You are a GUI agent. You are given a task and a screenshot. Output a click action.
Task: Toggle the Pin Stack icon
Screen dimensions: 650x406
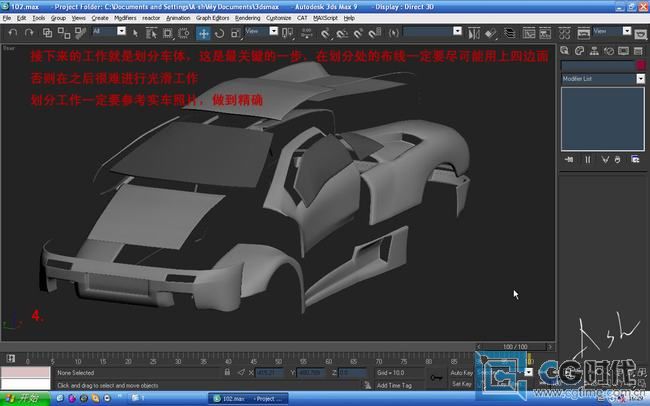pos(569,159)
